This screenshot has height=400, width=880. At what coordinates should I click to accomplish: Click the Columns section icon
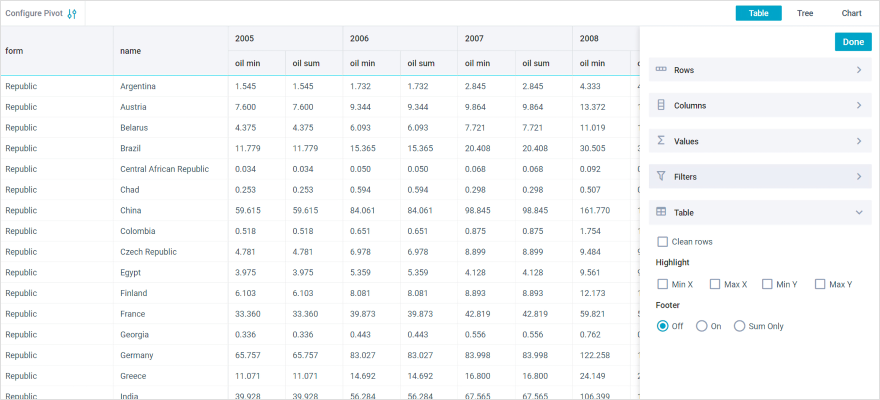click(x=661, y=105)
